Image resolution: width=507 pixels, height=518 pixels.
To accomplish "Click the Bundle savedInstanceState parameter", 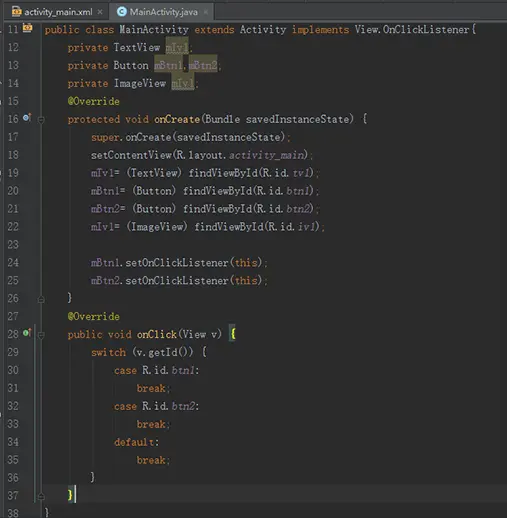I will point(278,119).
